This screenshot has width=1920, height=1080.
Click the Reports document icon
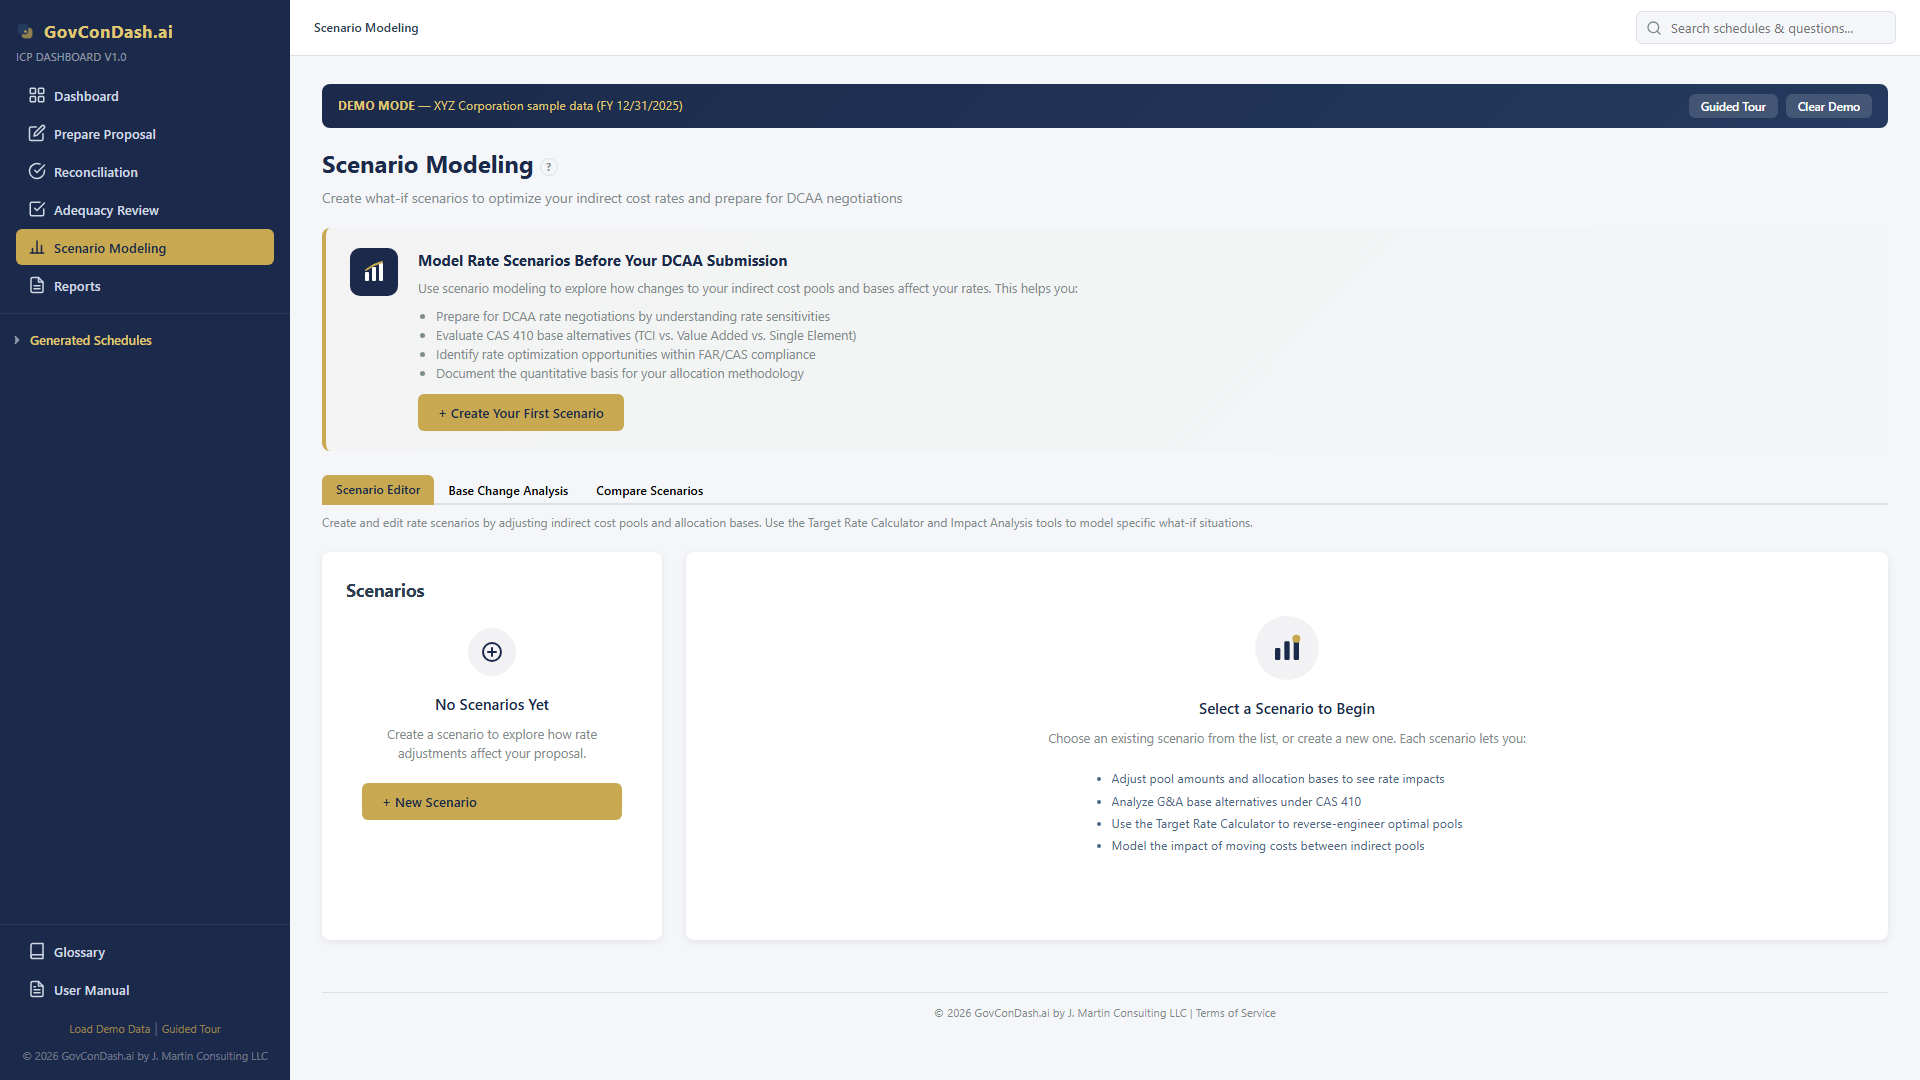37,286
